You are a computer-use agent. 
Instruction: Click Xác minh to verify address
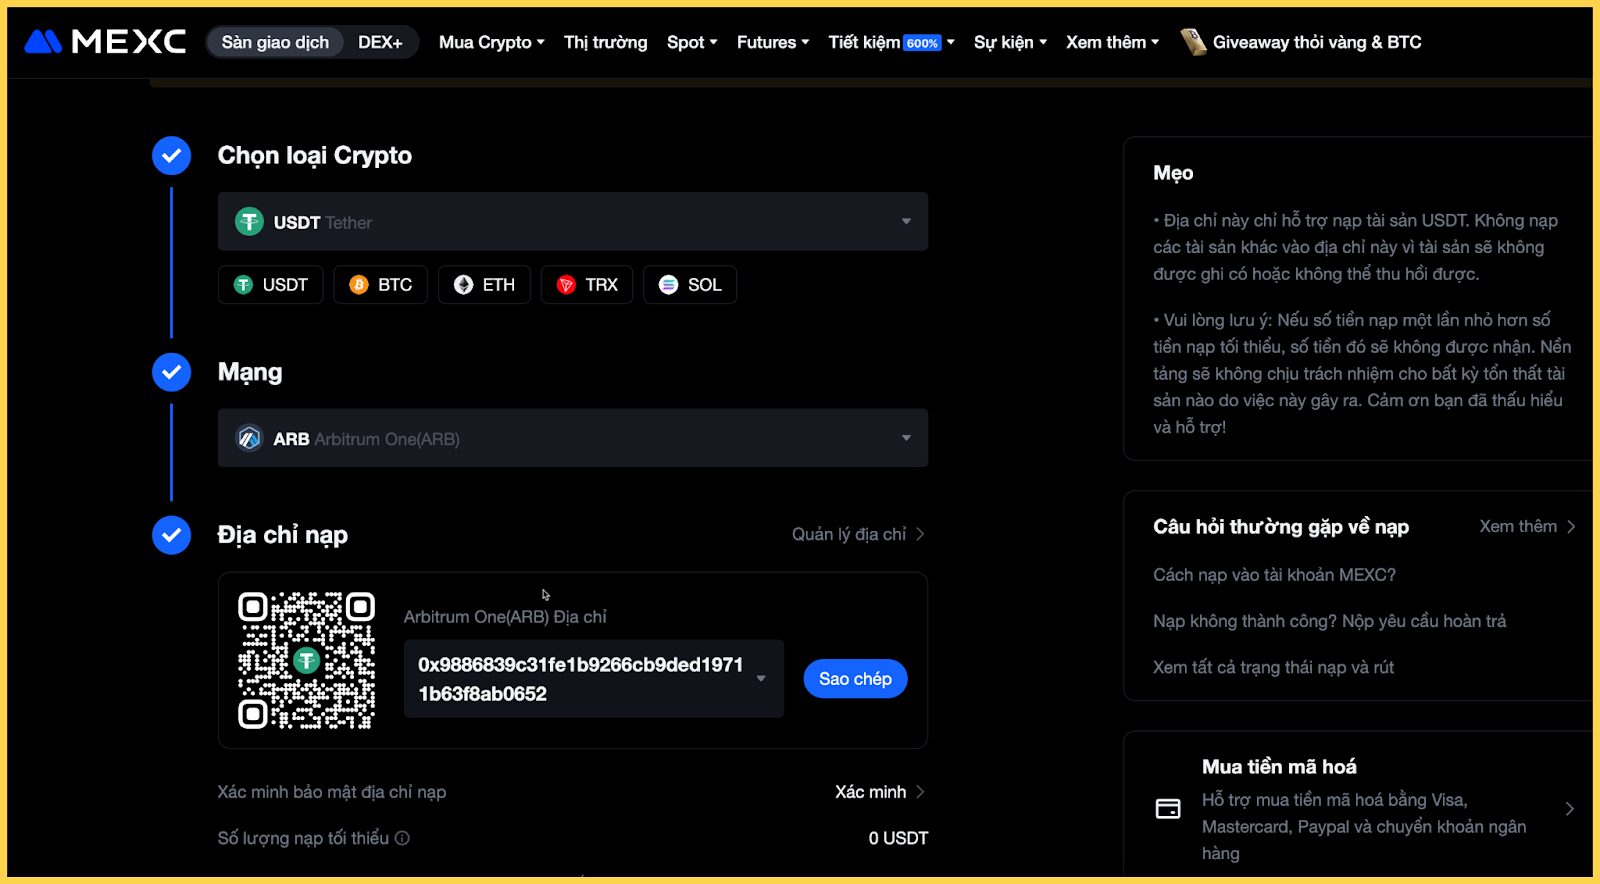(x=880, y=792)
